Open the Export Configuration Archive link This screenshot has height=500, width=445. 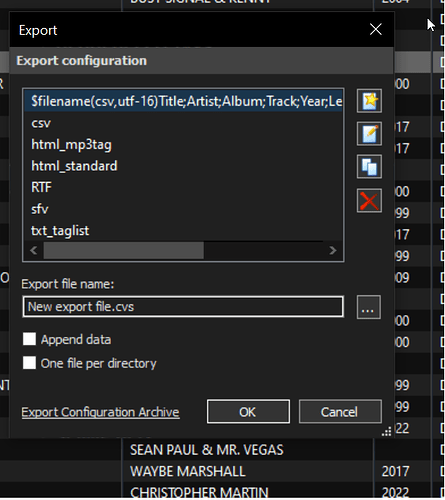click(x=101, y=412)
